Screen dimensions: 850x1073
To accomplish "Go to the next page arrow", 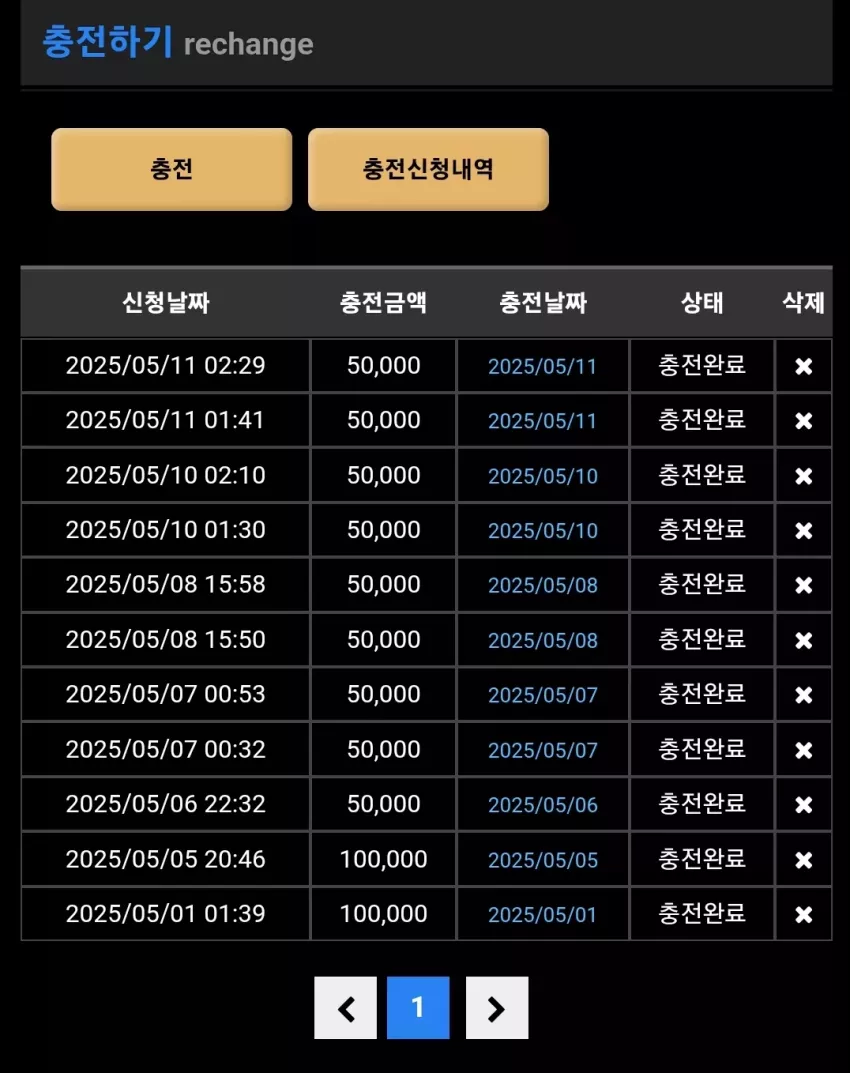I will pos(497,1008).
